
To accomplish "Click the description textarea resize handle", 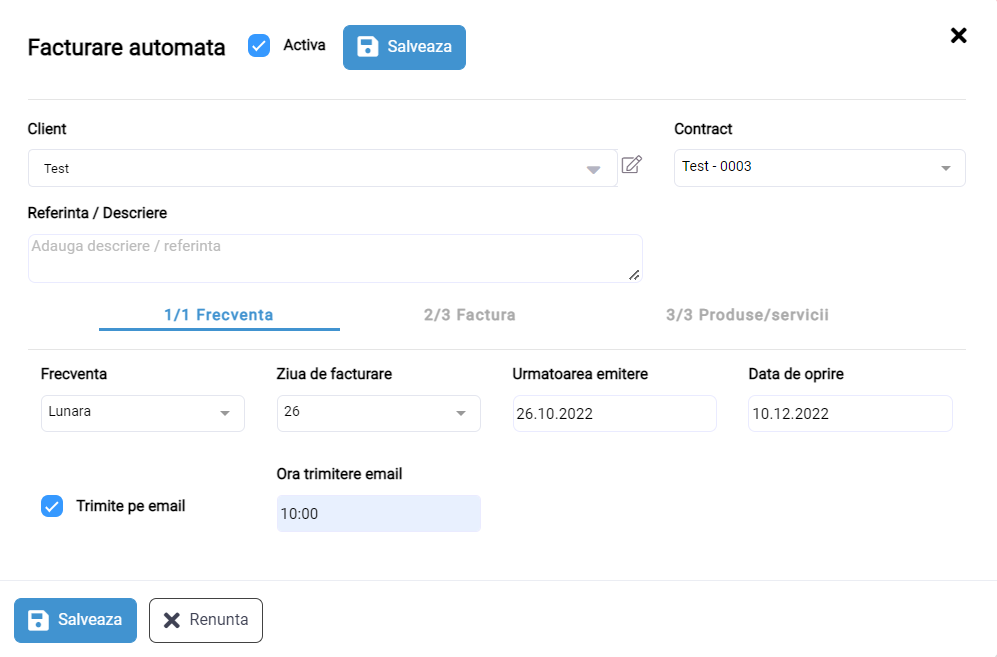I will click(x=634, y=275).
